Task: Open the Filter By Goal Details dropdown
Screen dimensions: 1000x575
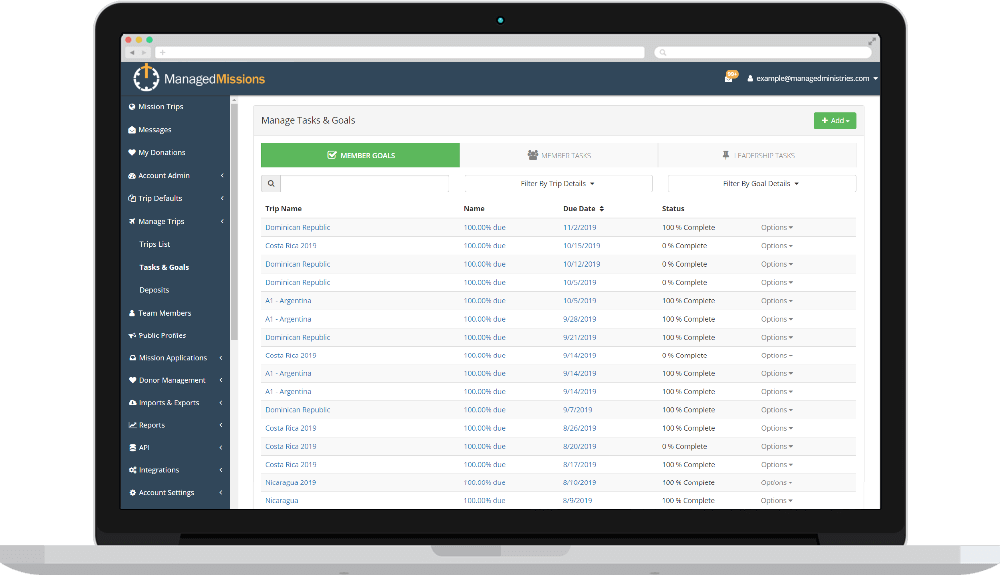Action: (761, 184)
